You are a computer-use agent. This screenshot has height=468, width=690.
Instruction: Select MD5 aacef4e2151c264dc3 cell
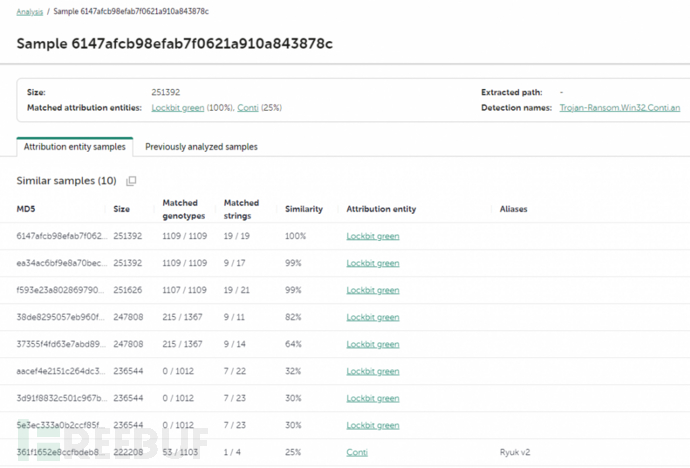pyautogui.click(x=61, y=371)
